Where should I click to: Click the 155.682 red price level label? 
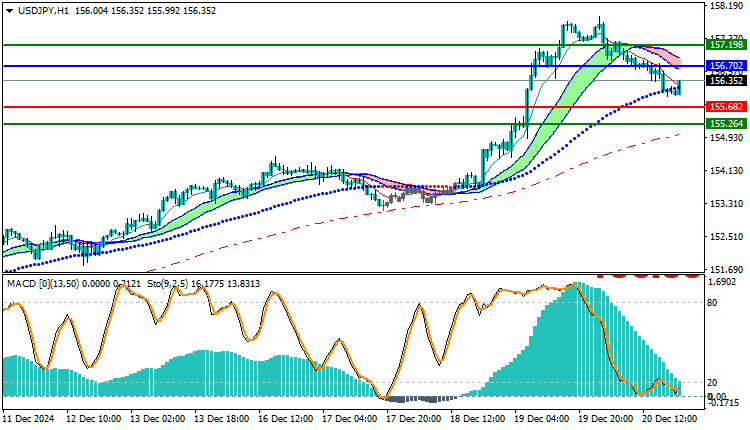726,107
